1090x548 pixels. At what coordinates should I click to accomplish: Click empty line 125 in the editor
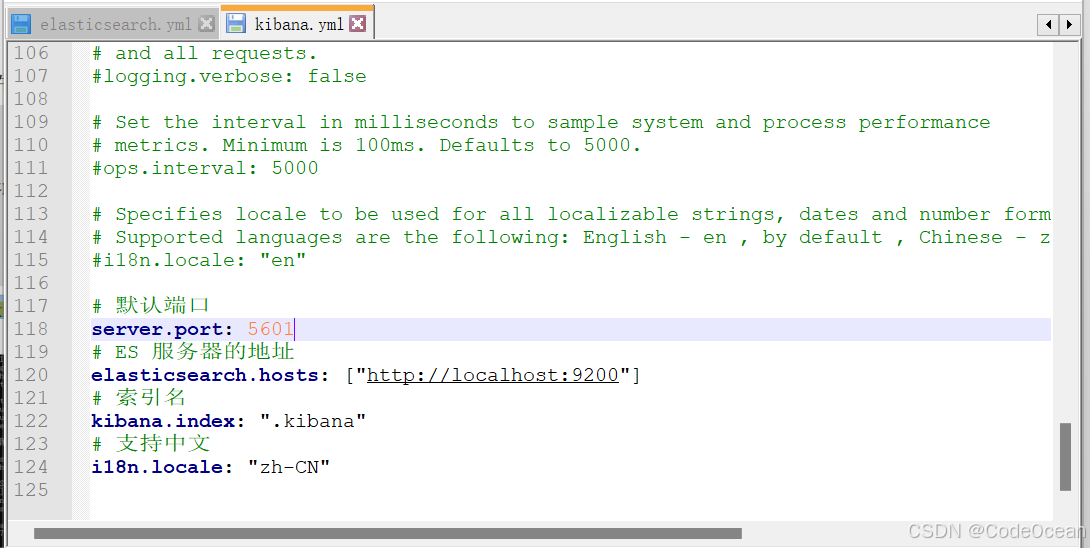[570, 490]
